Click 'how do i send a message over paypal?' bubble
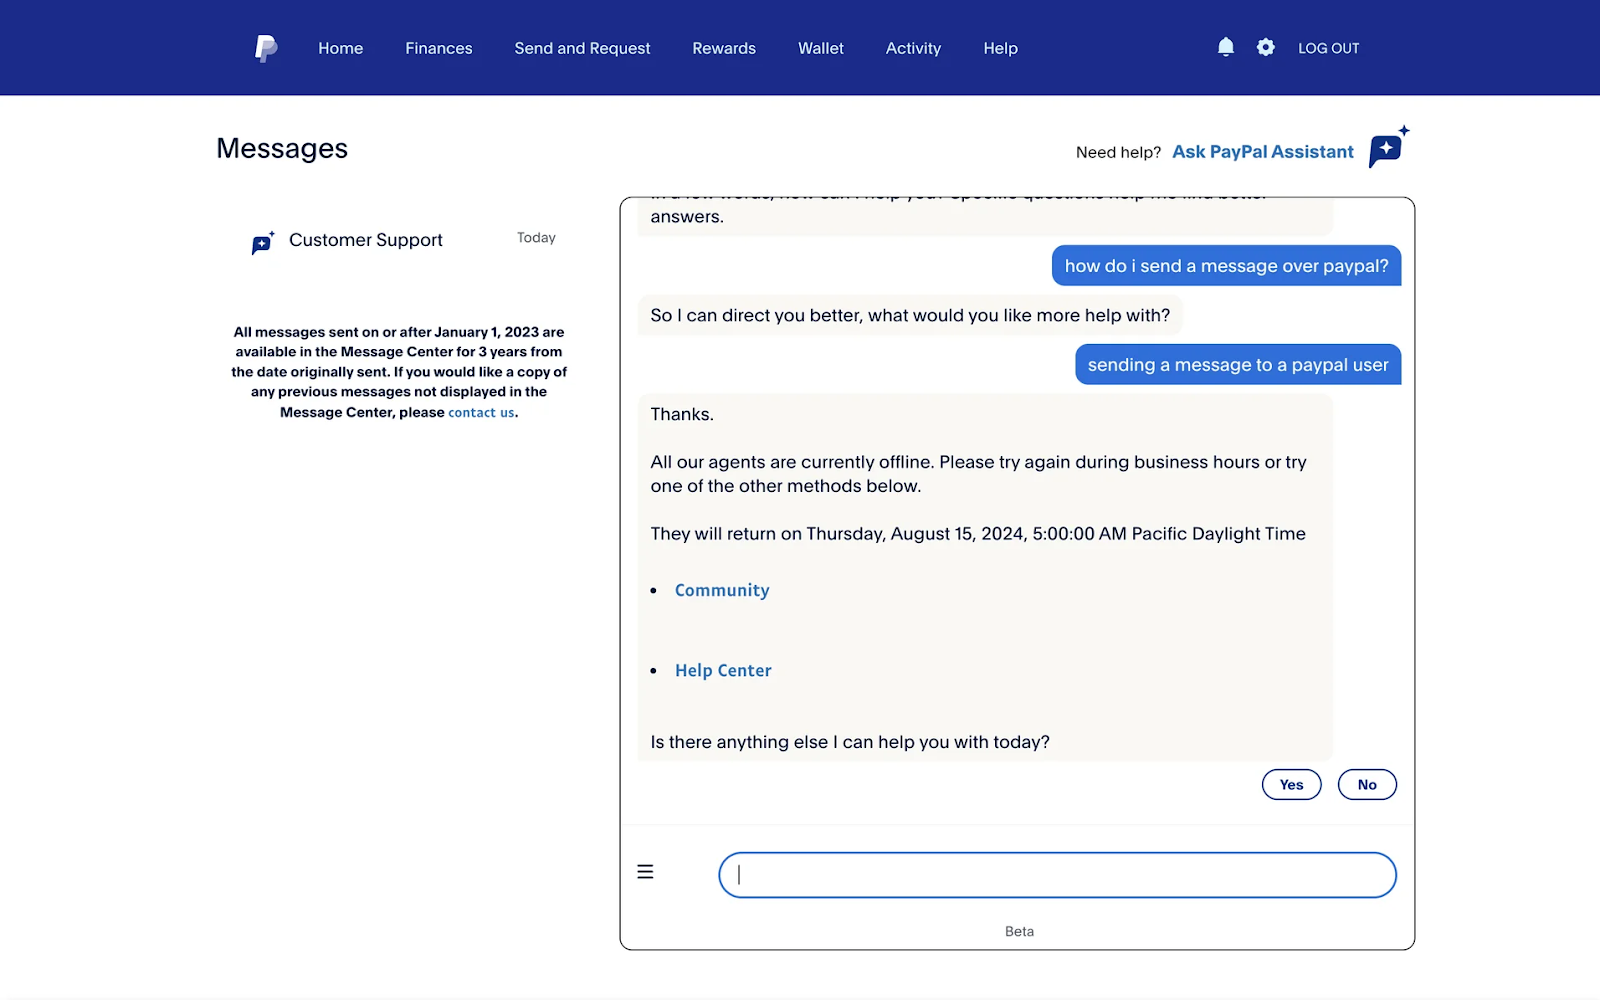Viewport: 1600px width, 1000px height. tap(1226, 266)
